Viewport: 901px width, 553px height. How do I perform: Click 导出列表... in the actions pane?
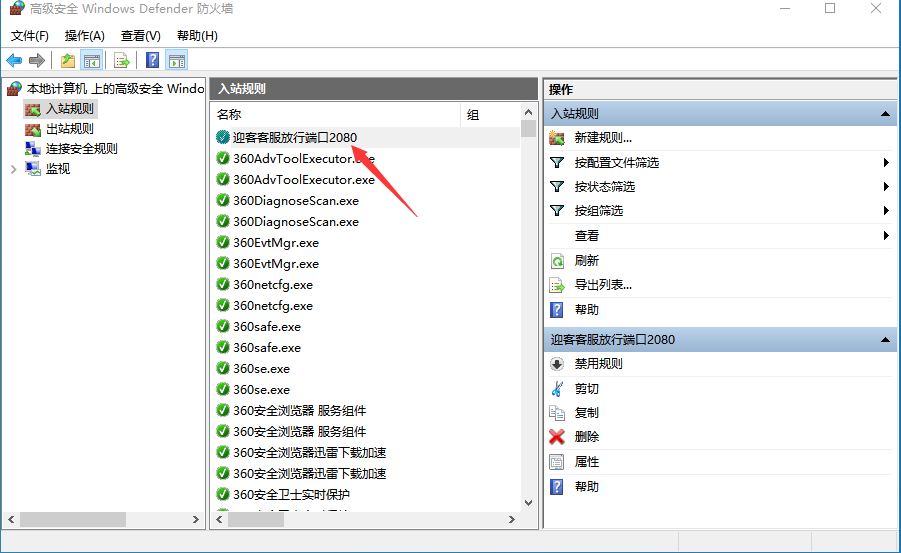tap(603, 285)
